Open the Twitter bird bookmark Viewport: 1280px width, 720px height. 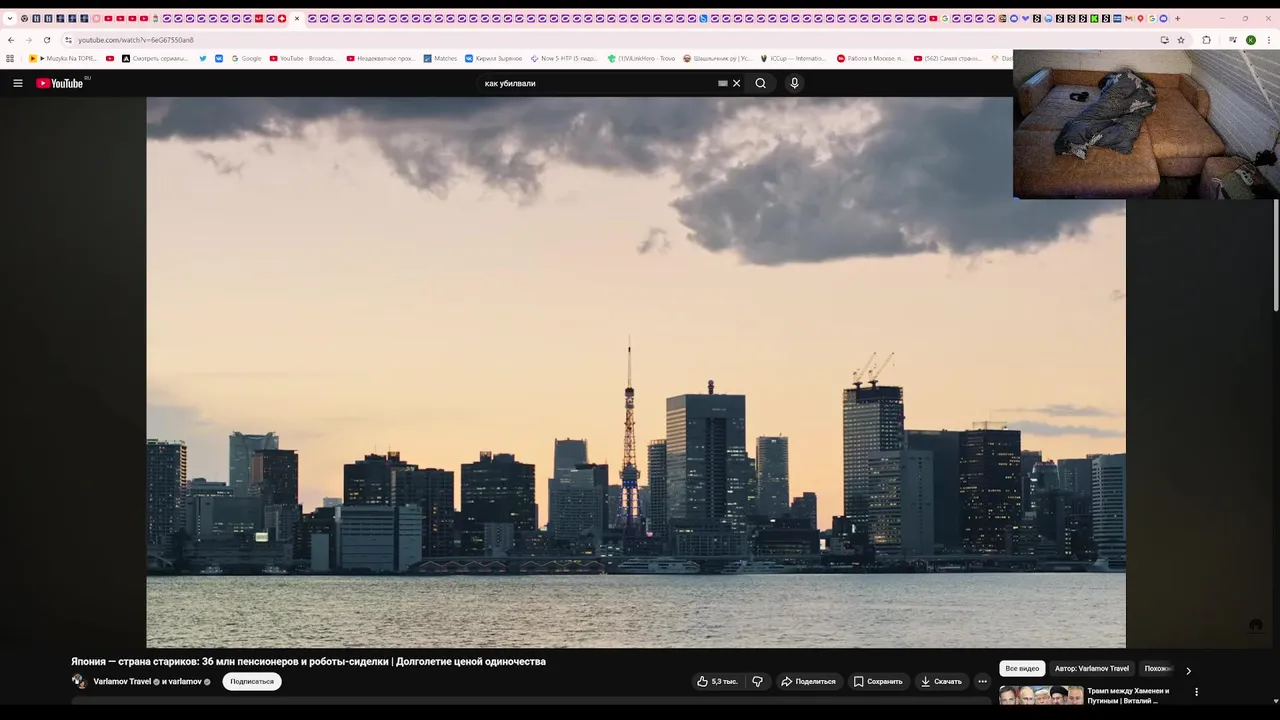click(203, 58)
